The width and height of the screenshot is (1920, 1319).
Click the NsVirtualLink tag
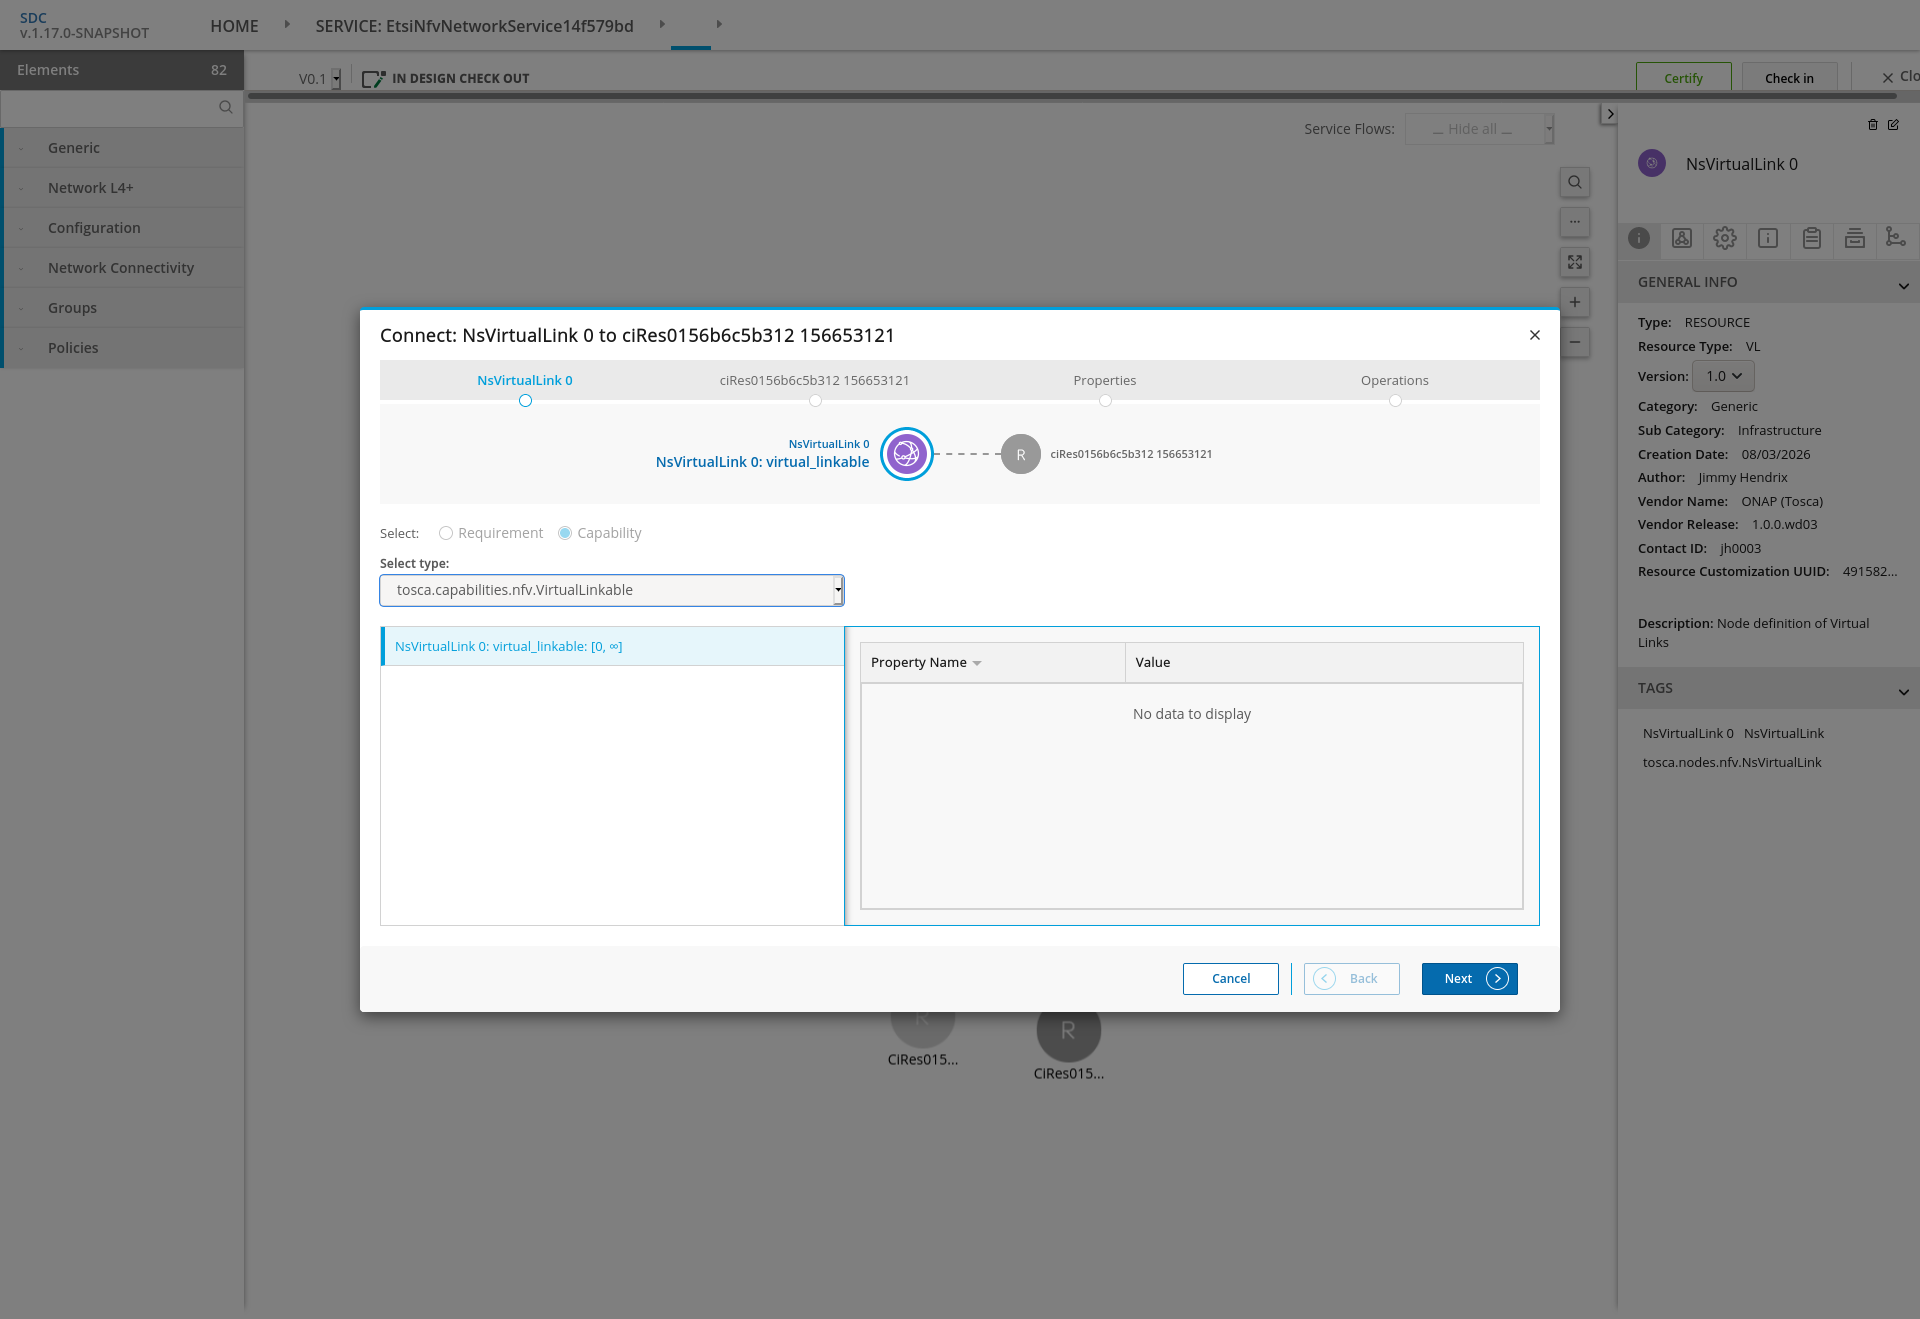point(1784,733)
